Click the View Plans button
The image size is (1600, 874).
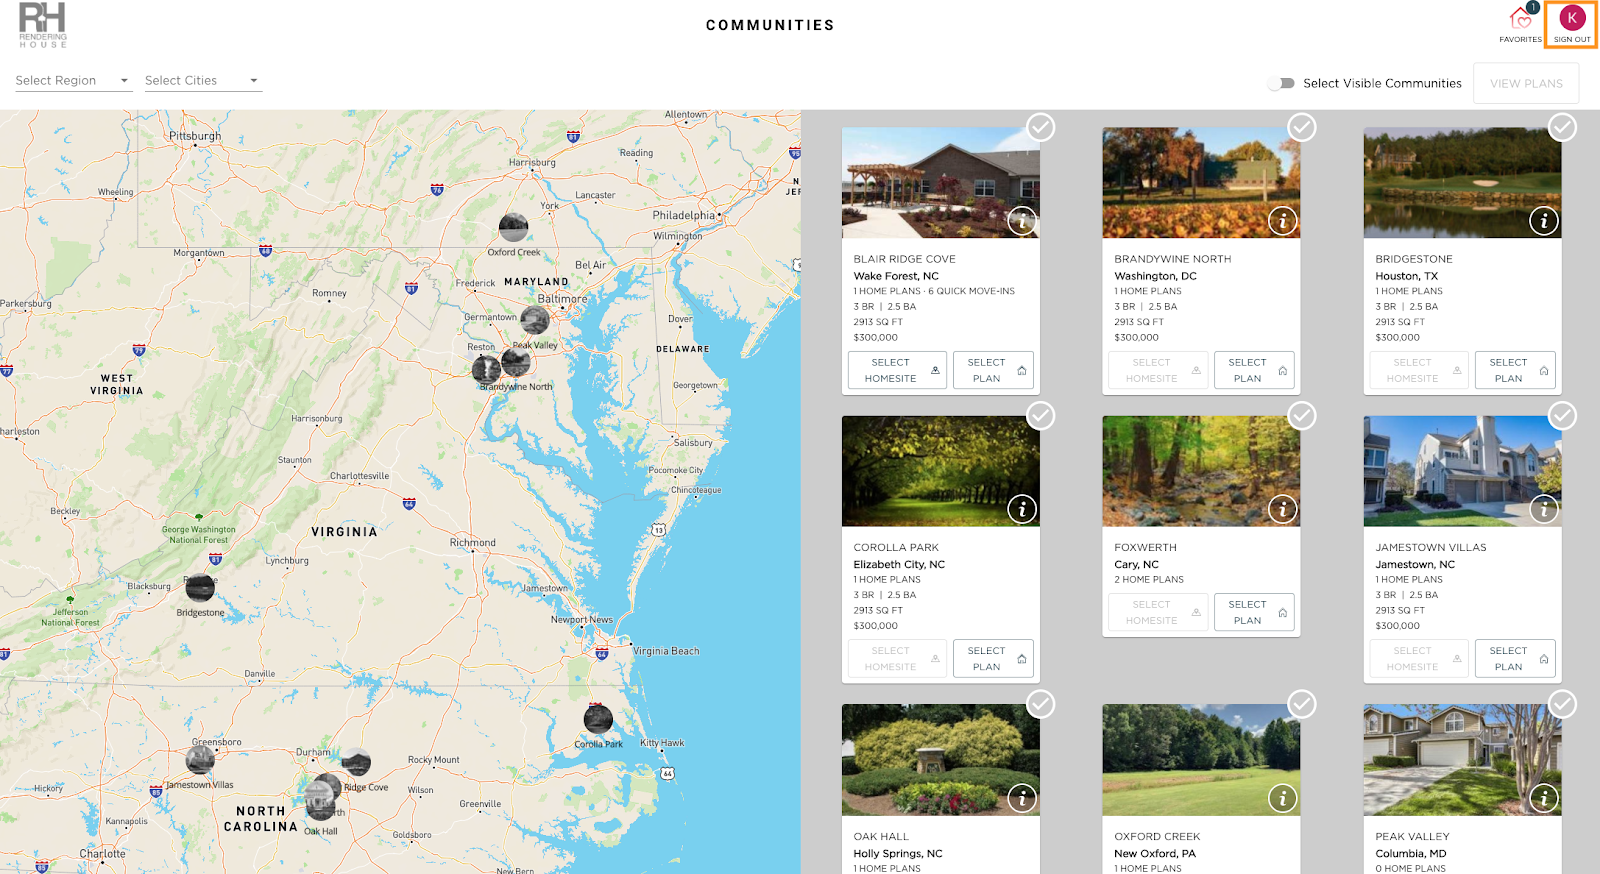pos(1526,83)
